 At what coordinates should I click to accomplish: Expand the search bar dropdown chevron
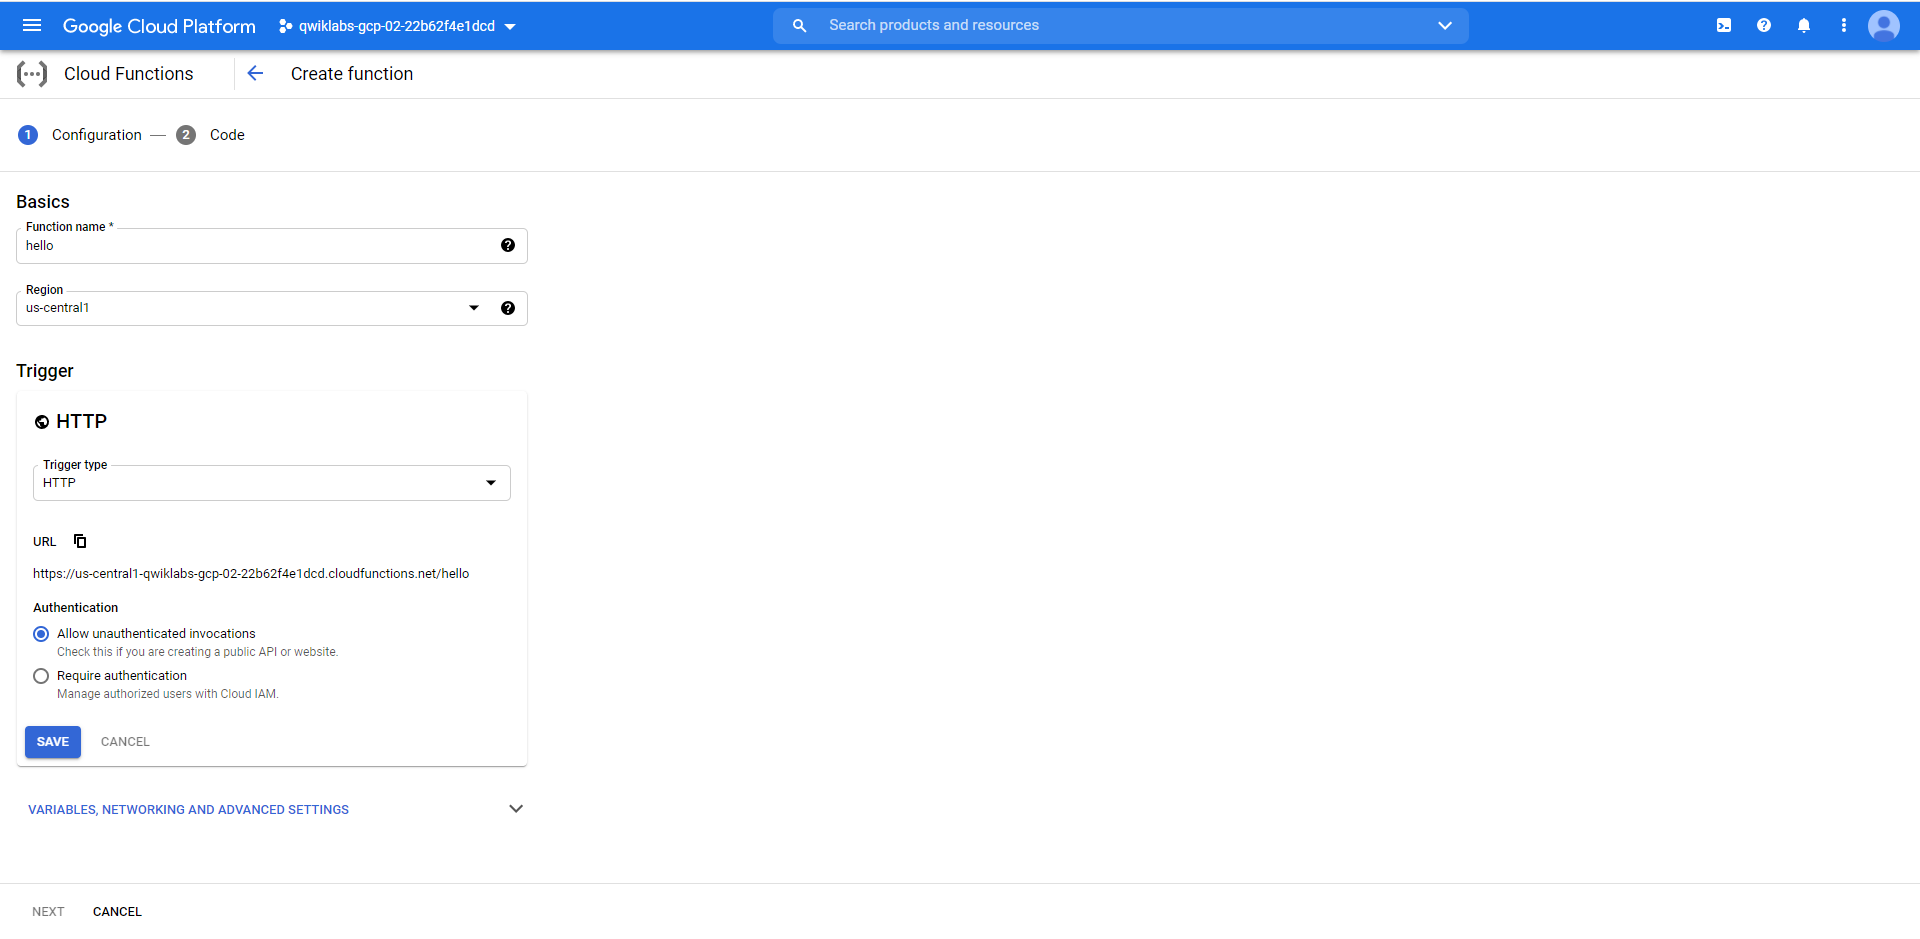pos(1445,26)
